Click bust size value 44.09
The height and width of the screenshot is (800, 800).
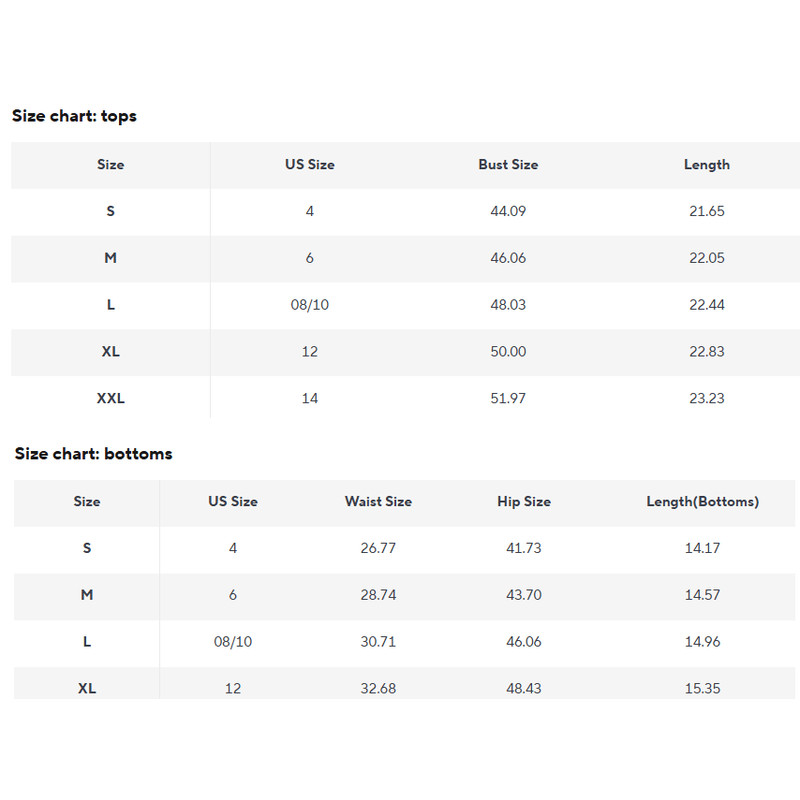pyautogui.click(x=508, y=212)
